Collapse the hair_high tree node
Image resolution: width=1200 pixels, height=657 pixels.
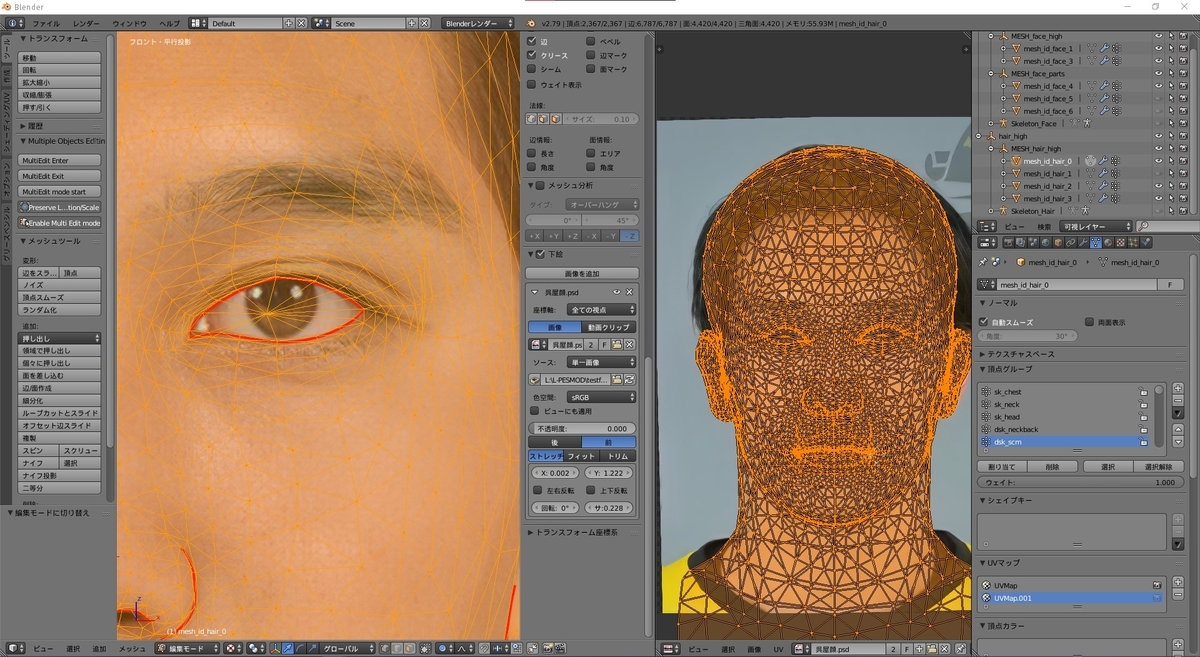tap(978, 136)
